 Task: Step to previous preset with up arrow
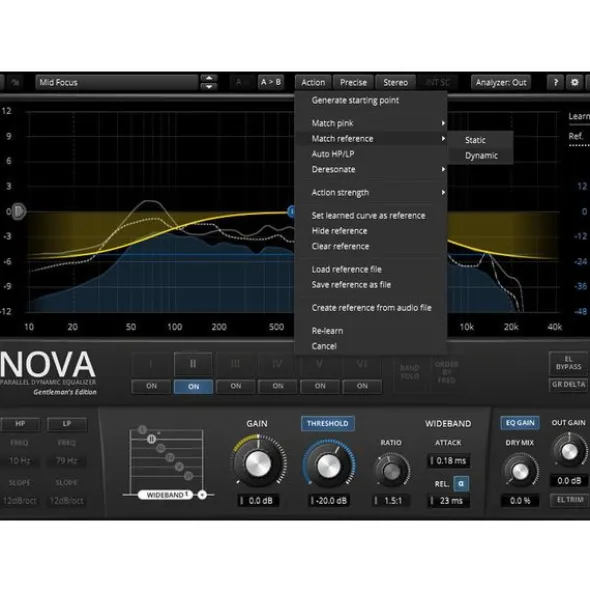click(x=209, y=78)
